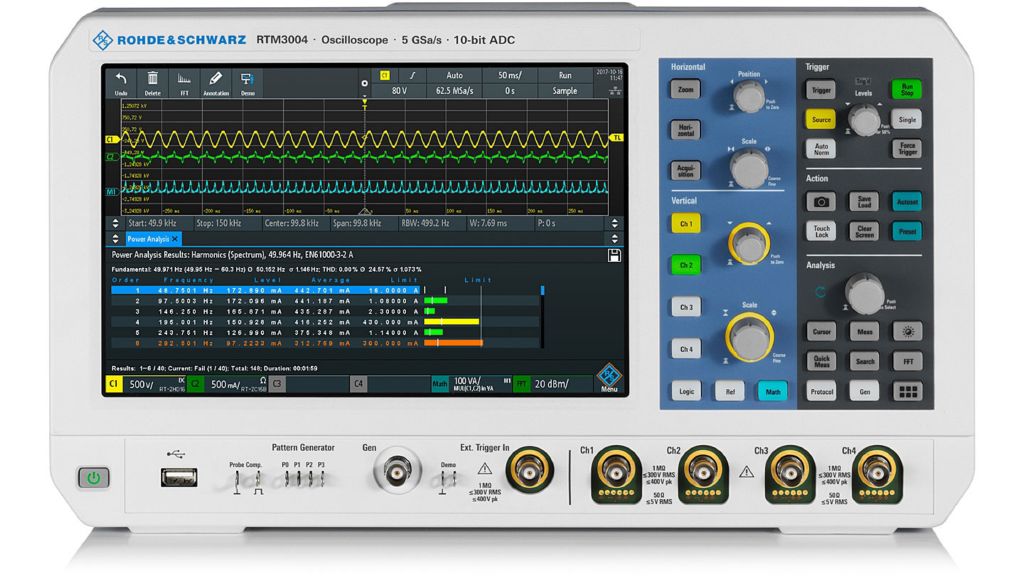
Task: Select the Undo icon in the toolbar
Action: [x=120, y=79]
